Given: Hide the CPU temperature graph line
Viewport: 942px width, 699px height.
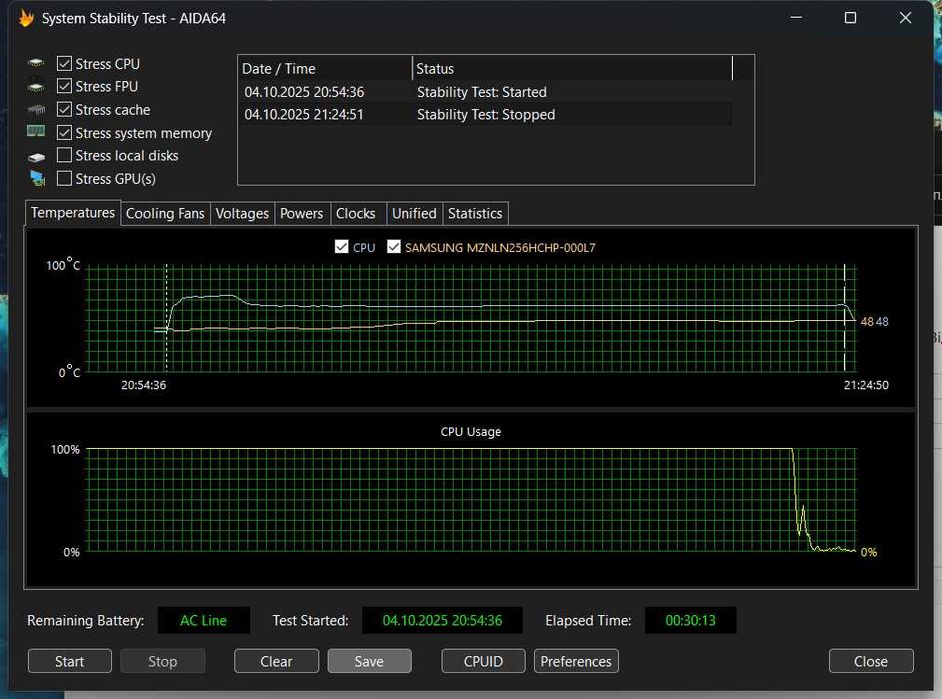Looking at the screenshot, I should (341, 247).
